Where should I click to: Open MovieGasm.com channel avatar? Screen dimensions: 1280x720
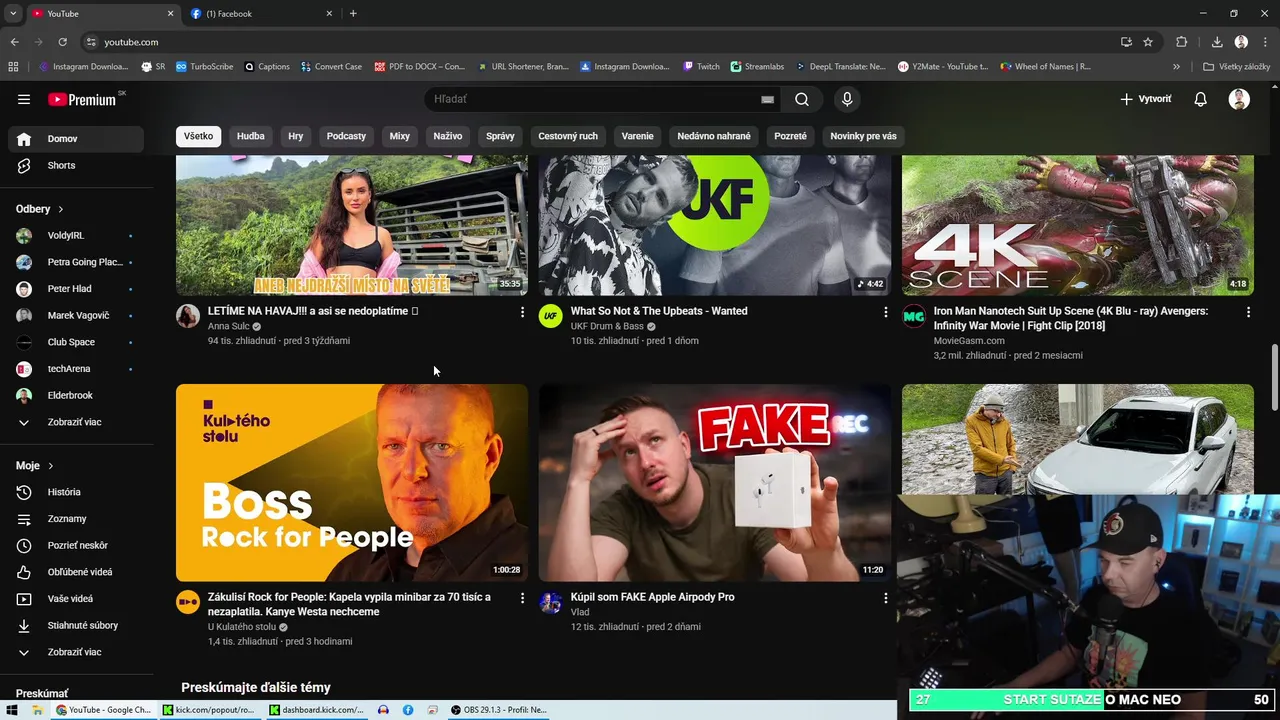pyautogui.click(x=914, y=317)
